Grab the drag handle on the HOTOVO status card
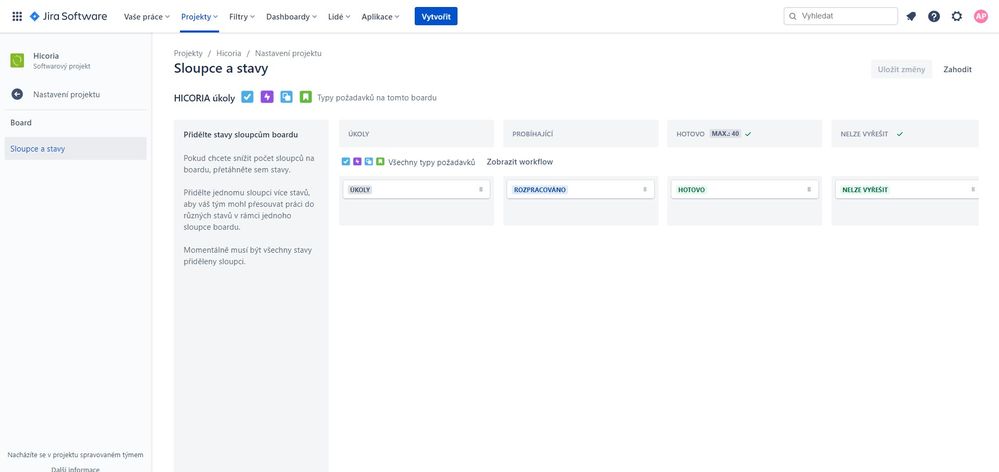999x472 pixels. coord(809,190)
